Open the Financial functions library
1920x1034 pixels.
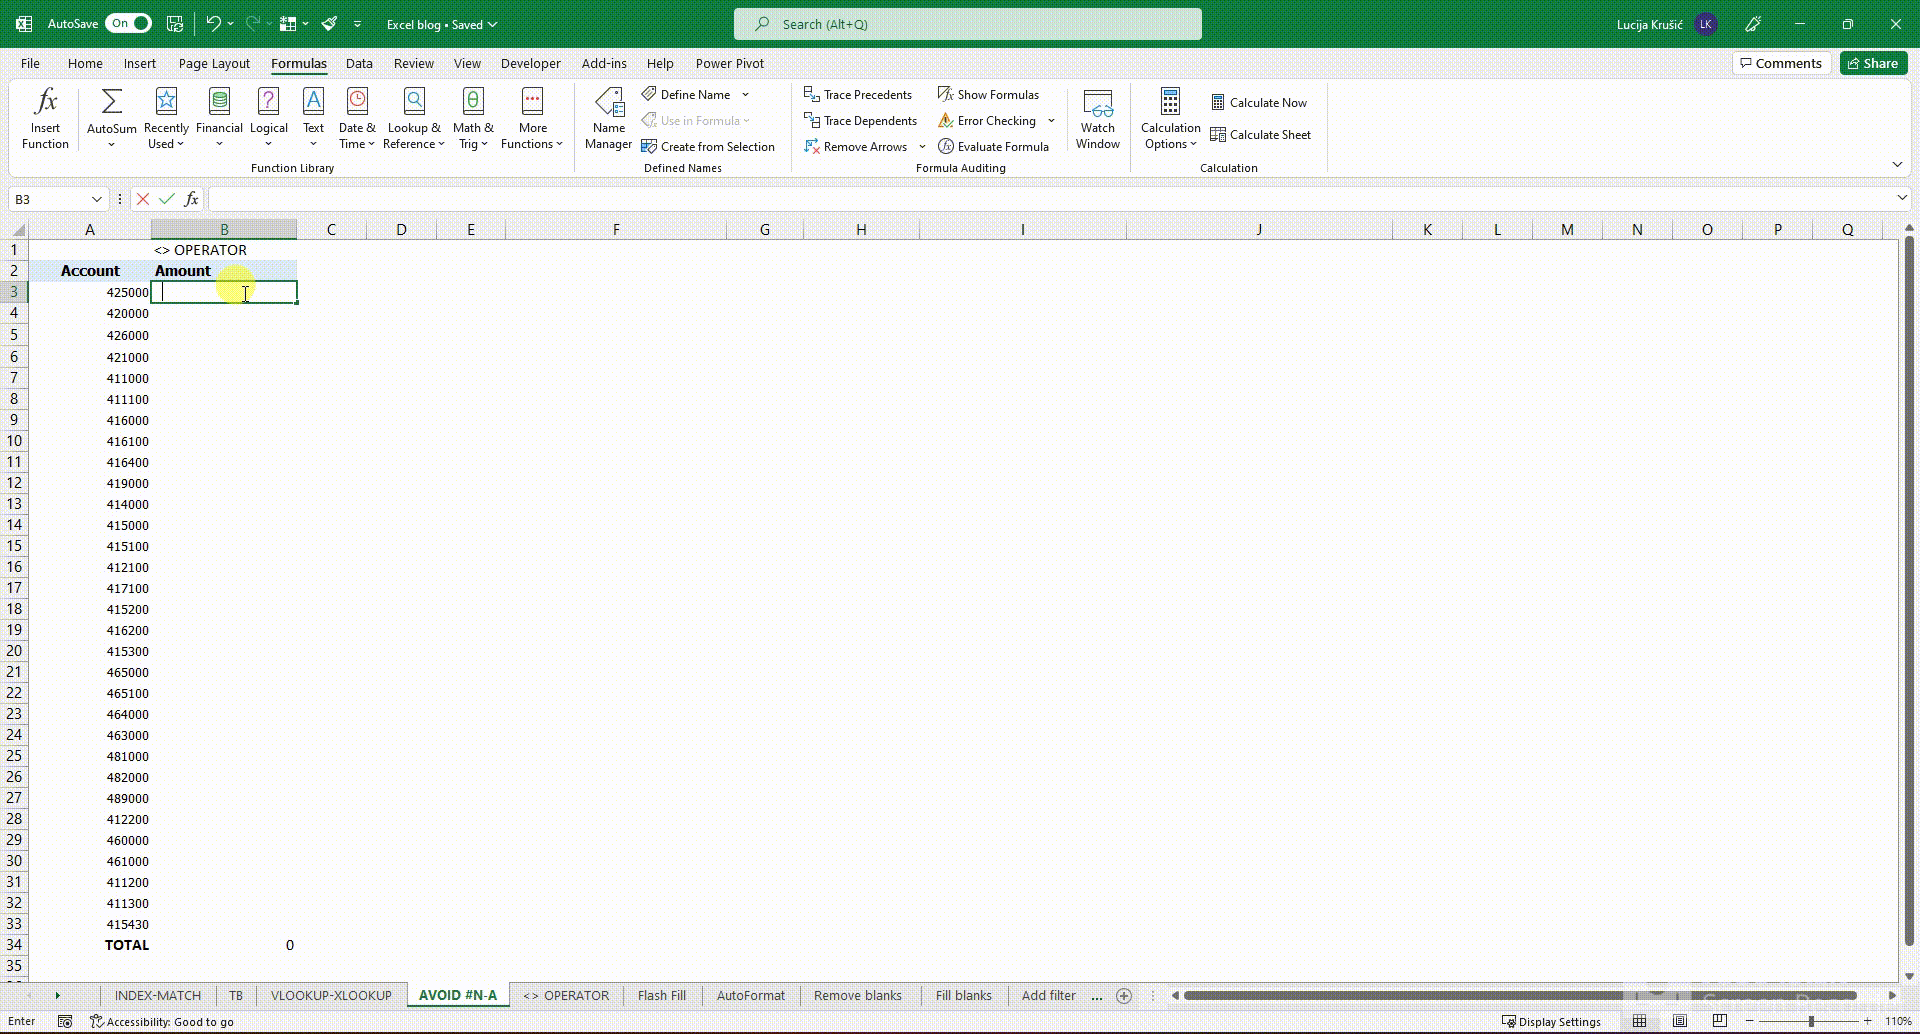pyautogui.click(x=219, y=118)
